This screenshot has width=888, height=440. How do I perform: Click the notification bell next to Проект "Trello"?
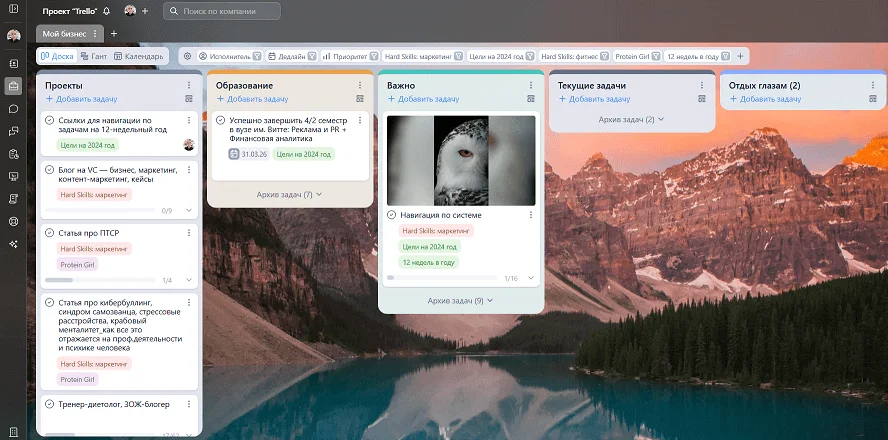coord(106,11)
